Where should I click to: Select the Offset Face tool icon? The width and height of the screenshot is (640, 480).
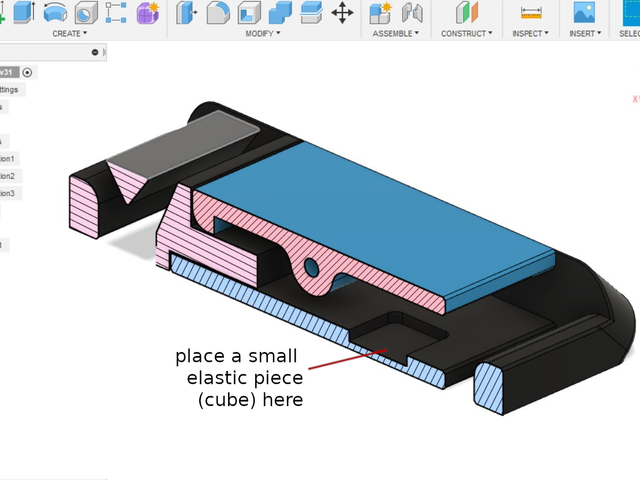click(x=311, y=12)
